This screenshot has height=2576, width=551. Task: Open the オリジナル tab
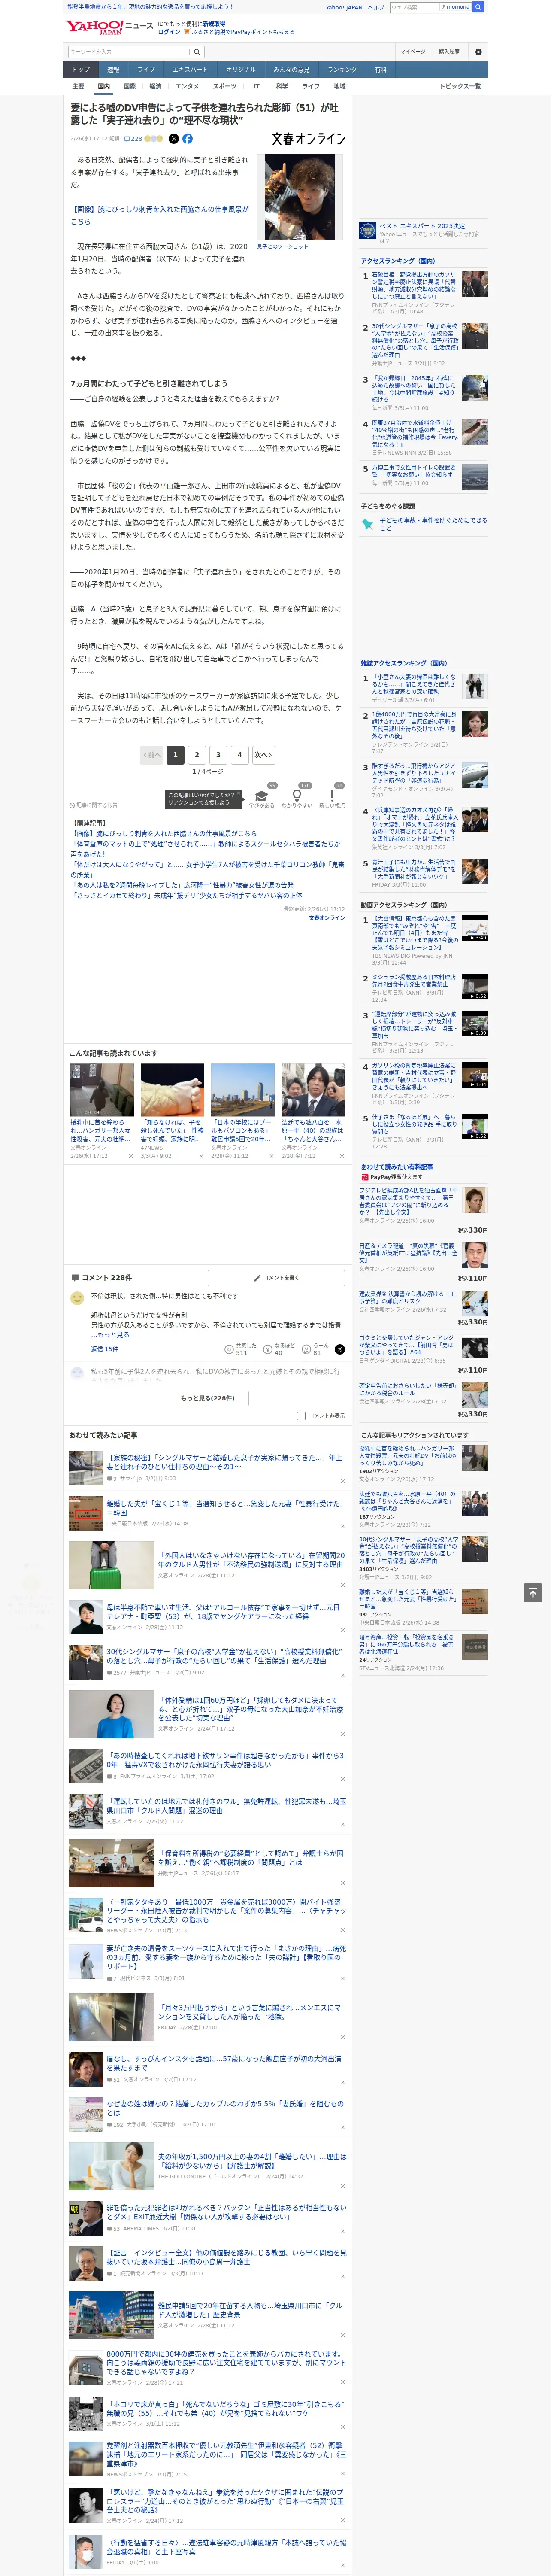pos(241,70)
